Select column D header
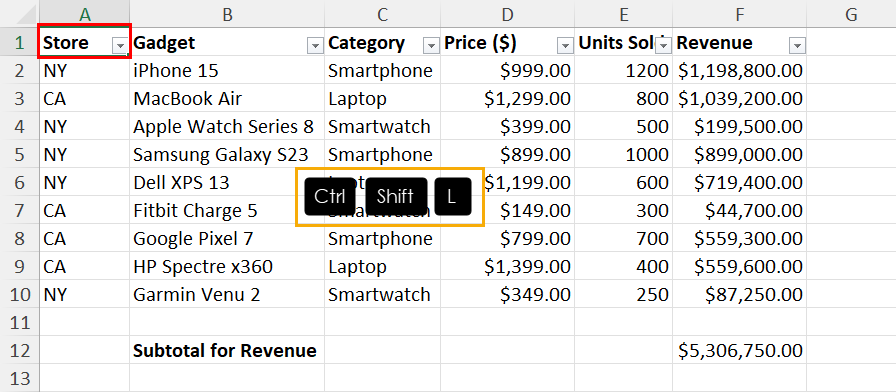This screenshot has height=392, width=896. click(507, 14)
